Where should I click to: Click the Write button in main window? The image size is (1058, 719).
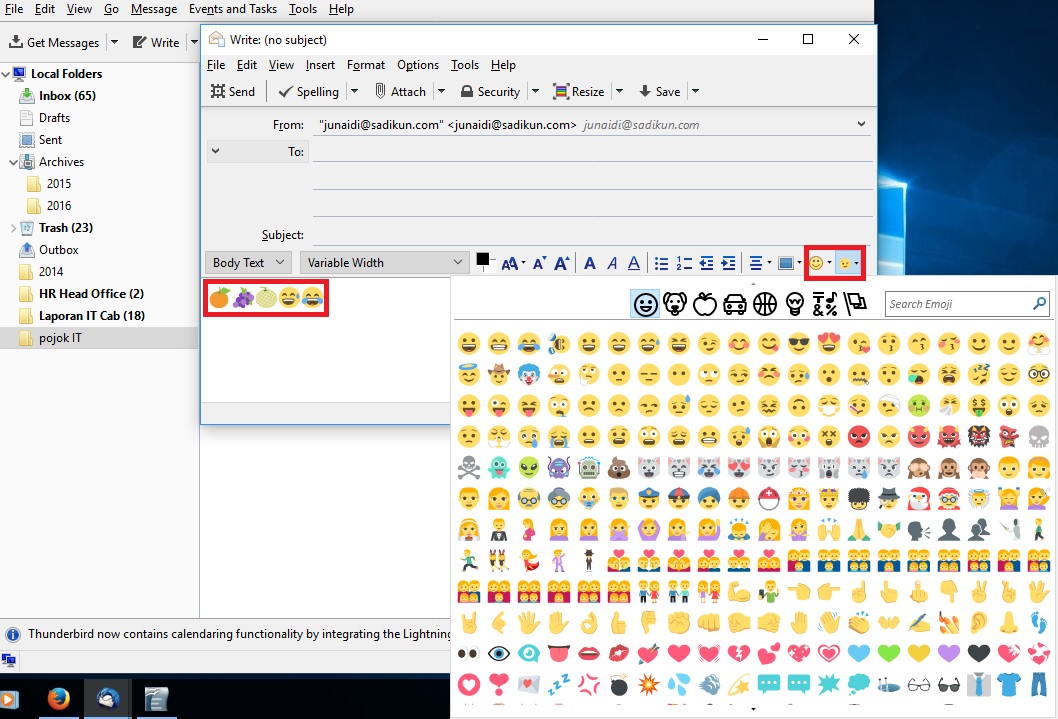156,42
